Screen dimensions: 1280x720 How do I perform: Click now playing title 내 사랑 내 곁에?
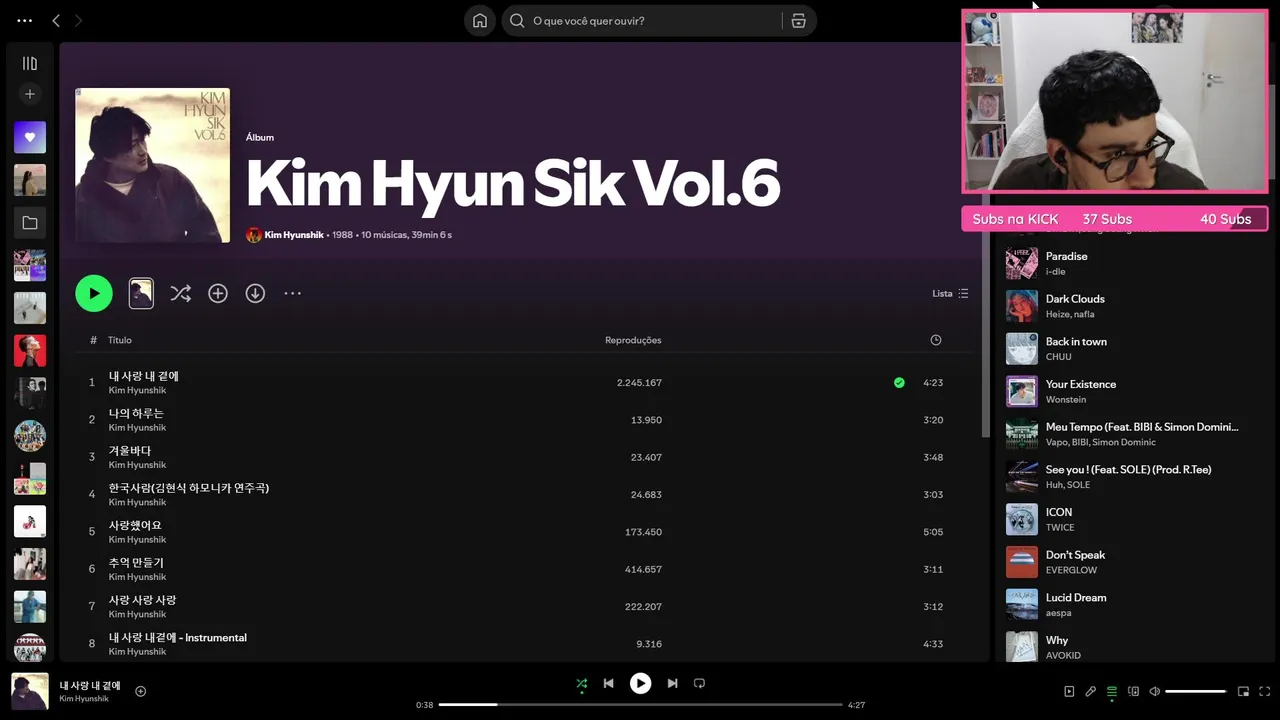[x=90, y=685]
